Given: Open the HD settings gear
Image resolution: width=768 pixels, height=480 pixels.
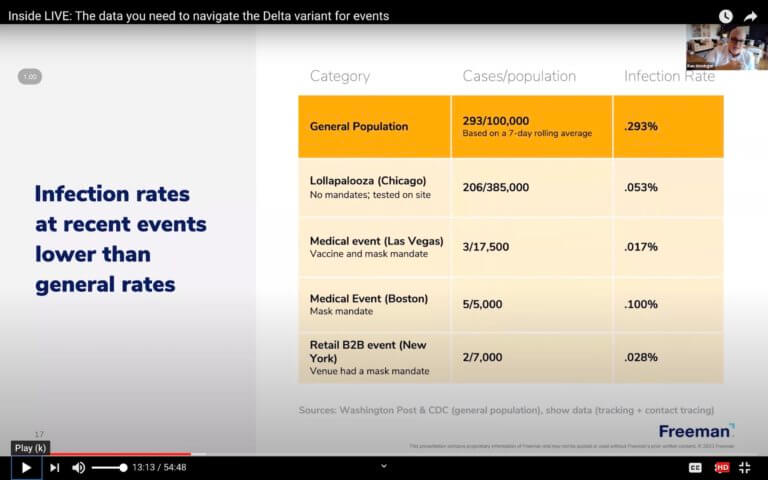Looking at the screenshot, I should [721, 468].
